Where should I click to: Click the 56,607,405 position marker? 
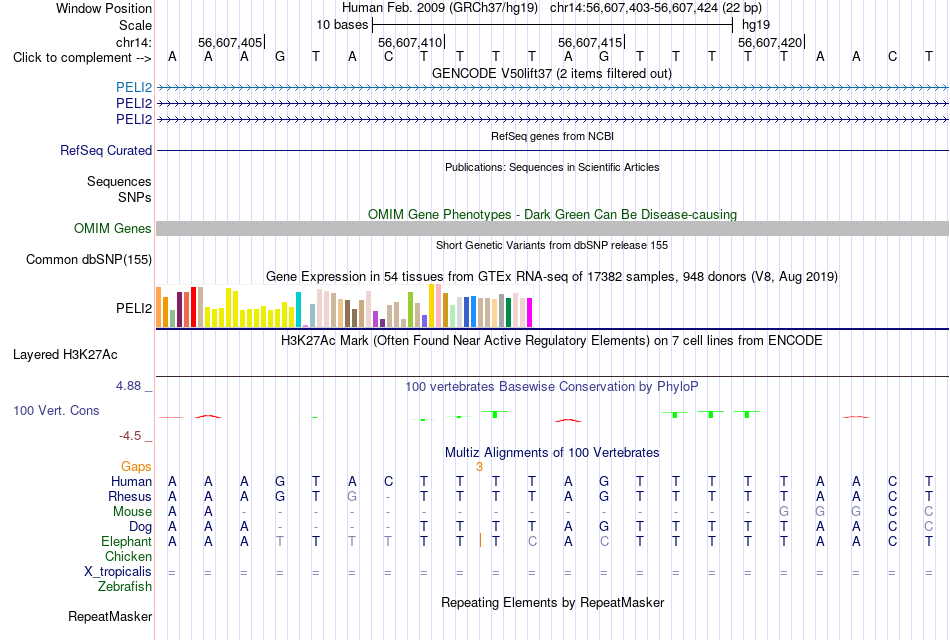click(230, 42)
